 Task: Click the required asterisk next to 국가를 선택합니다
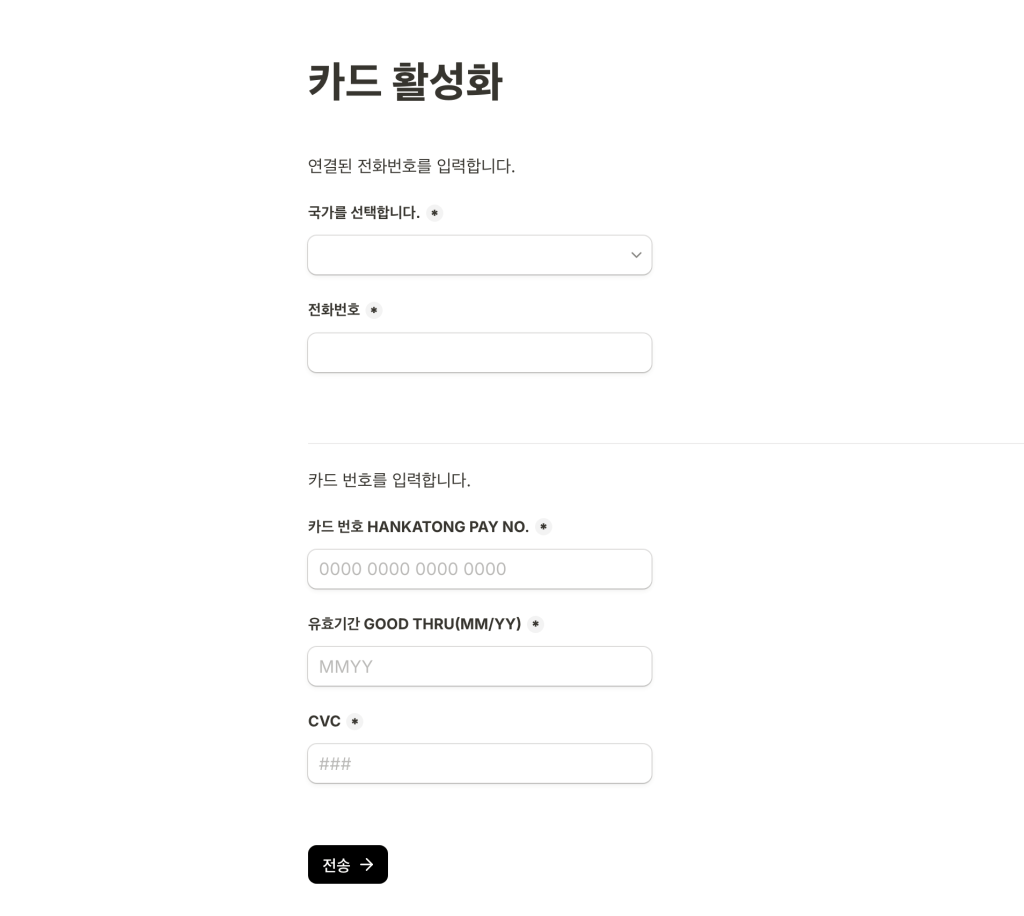[x=434, y=212]
